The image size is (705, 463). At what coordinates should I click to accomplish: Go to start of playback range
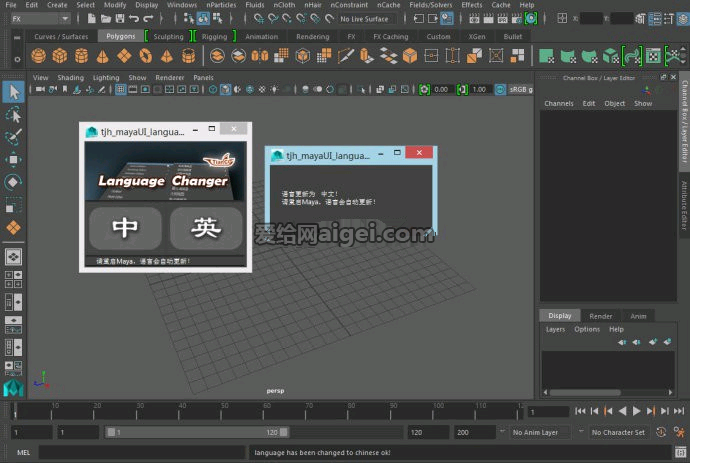pos(580,411)
